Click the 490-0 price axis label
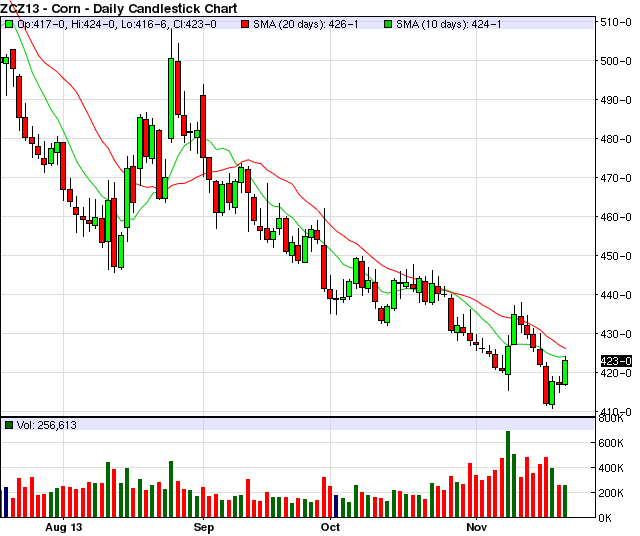Screen dimensions: 640x536 tap(616, 100)
